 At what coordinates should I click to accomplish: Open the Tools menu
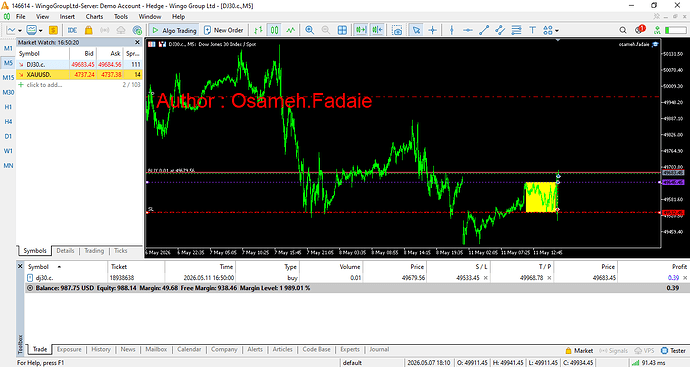(121, 16)
